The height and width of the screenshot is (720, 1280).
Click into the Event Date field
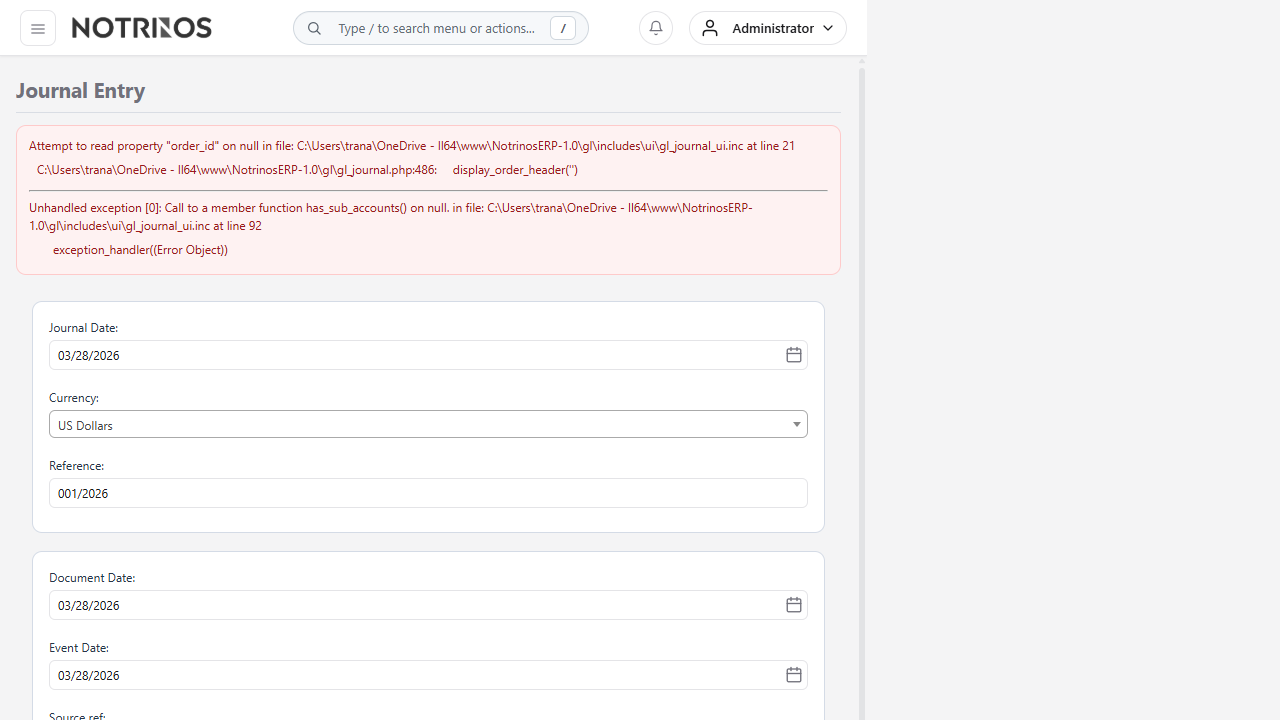point(410,675)
